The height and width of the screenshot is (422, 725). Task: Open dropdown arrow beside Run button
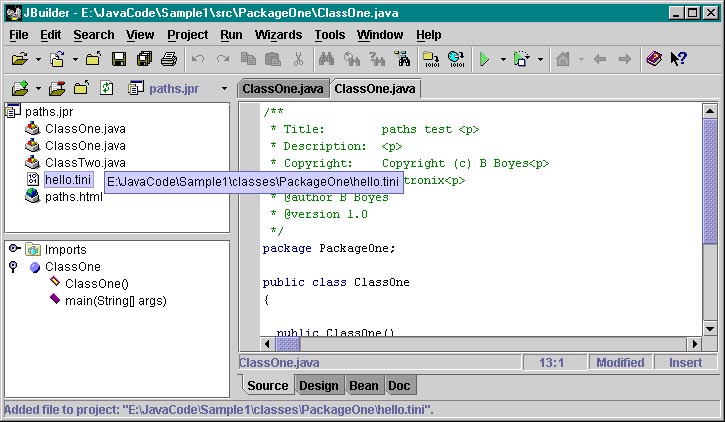[502, 60]
